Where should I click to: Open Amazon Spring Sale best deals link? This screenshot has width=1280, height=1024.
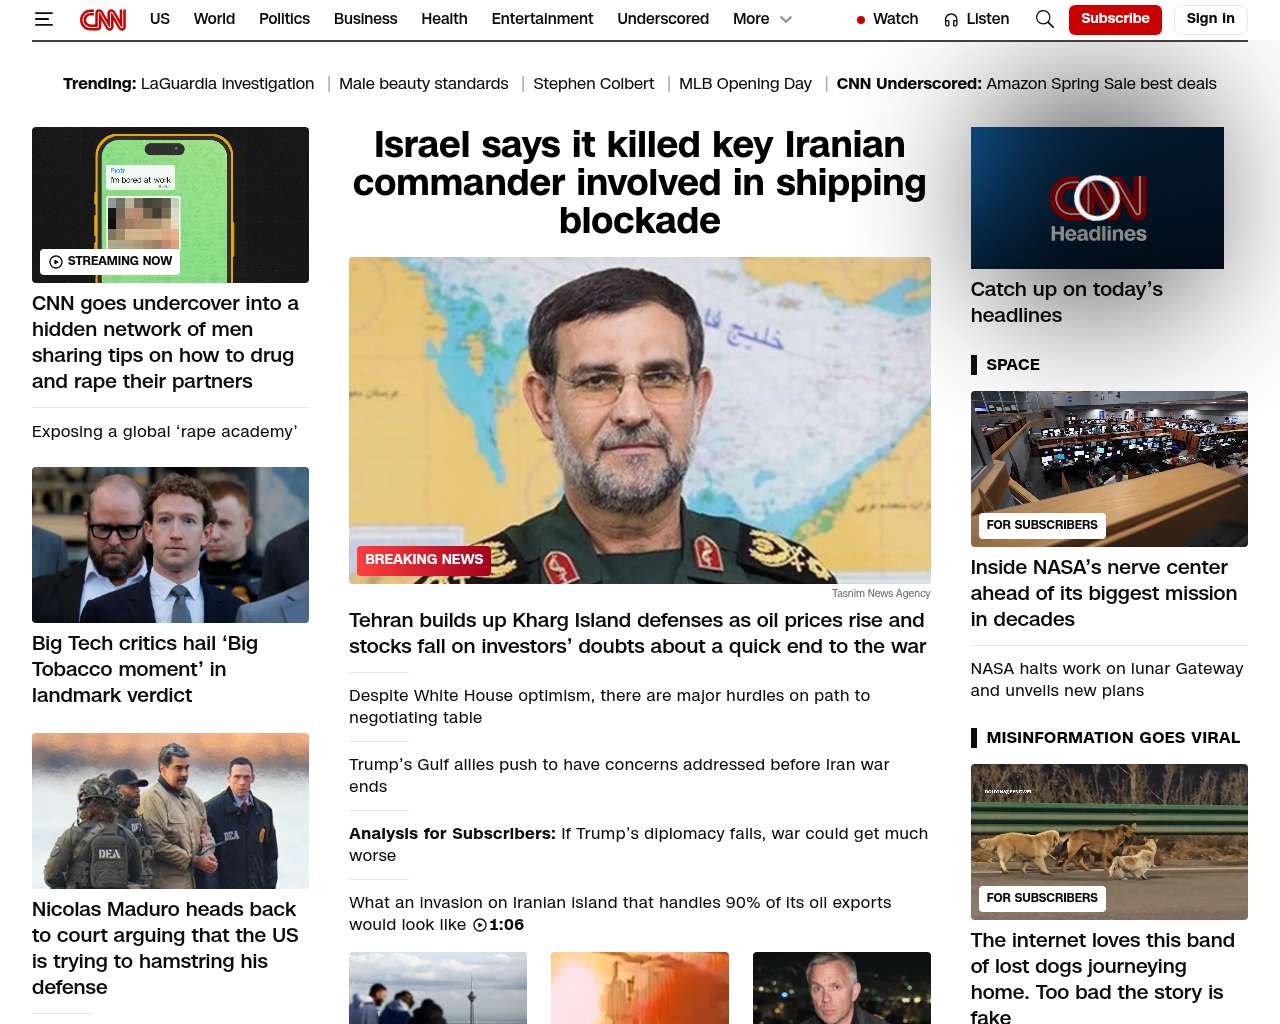pos(1101,84)
